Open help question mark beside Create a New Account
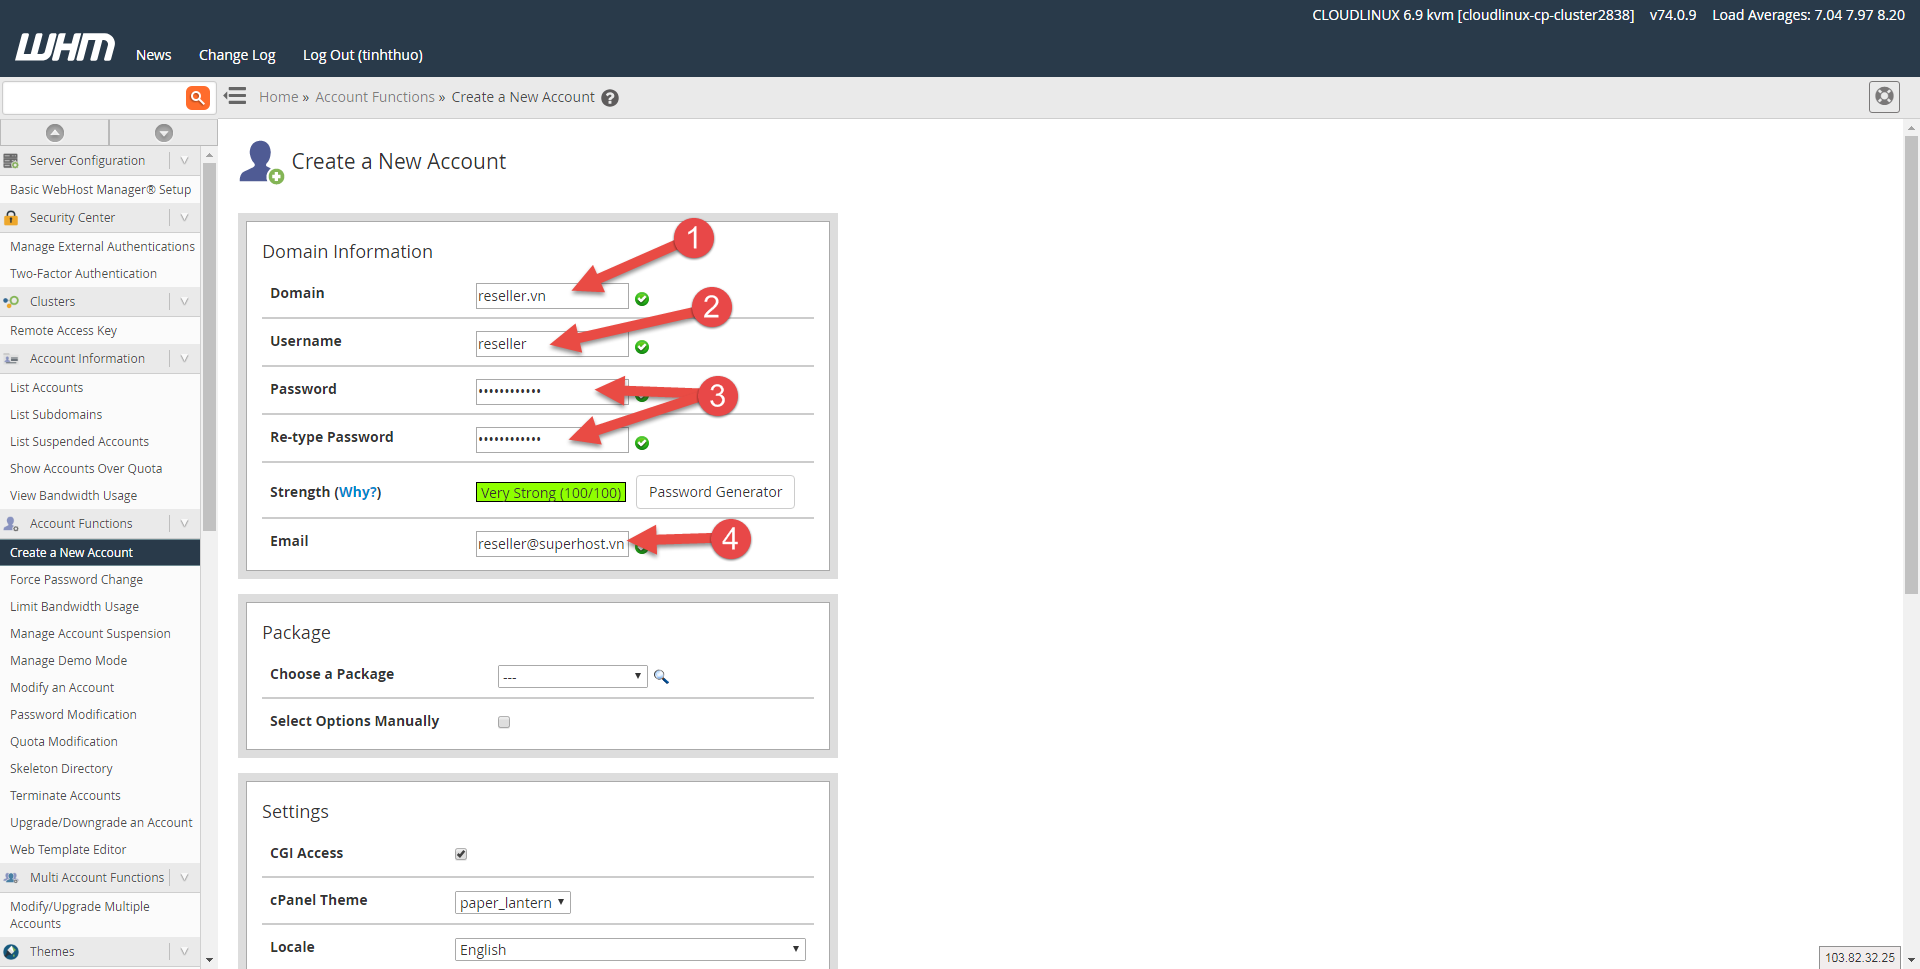Screen dimensions: 1920x969 [x=610, y=98]
